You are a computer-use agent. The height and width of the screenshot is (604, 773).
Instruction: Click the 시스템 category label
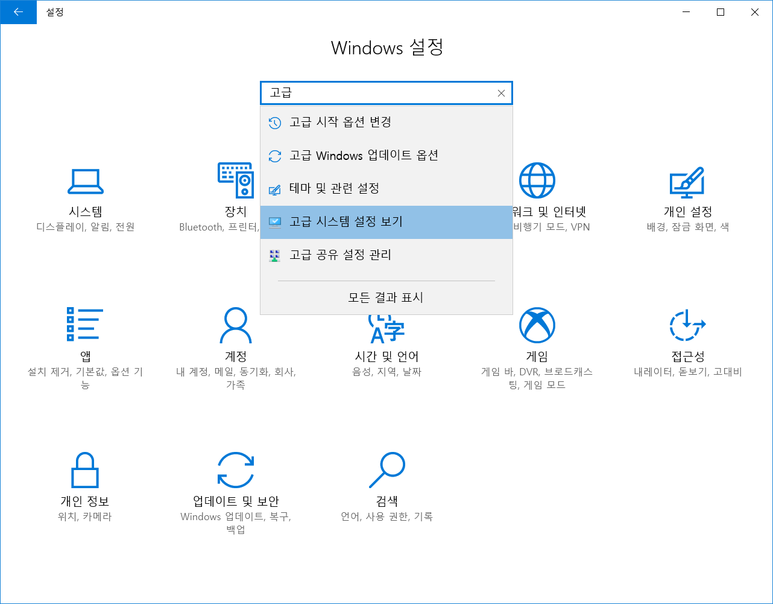coord(85,212)
